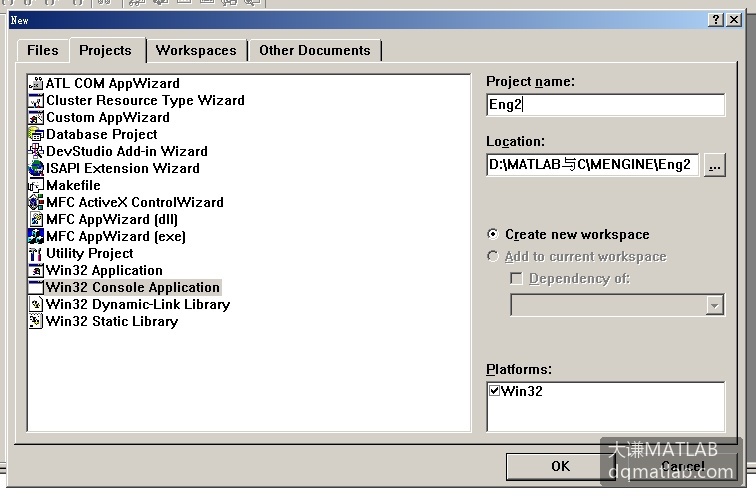Image resolution: width=756 pixels, height=499 pixels.
Task: Click the "Win32" platform label
Action: point(522,391)
